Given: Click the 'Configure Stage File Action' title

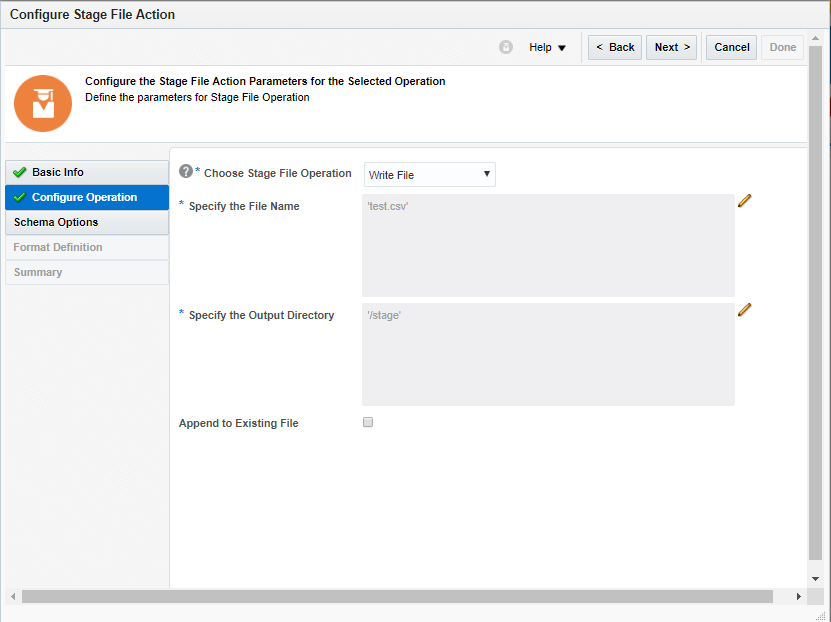Looking at the screenshot, I should pos(92,14).
